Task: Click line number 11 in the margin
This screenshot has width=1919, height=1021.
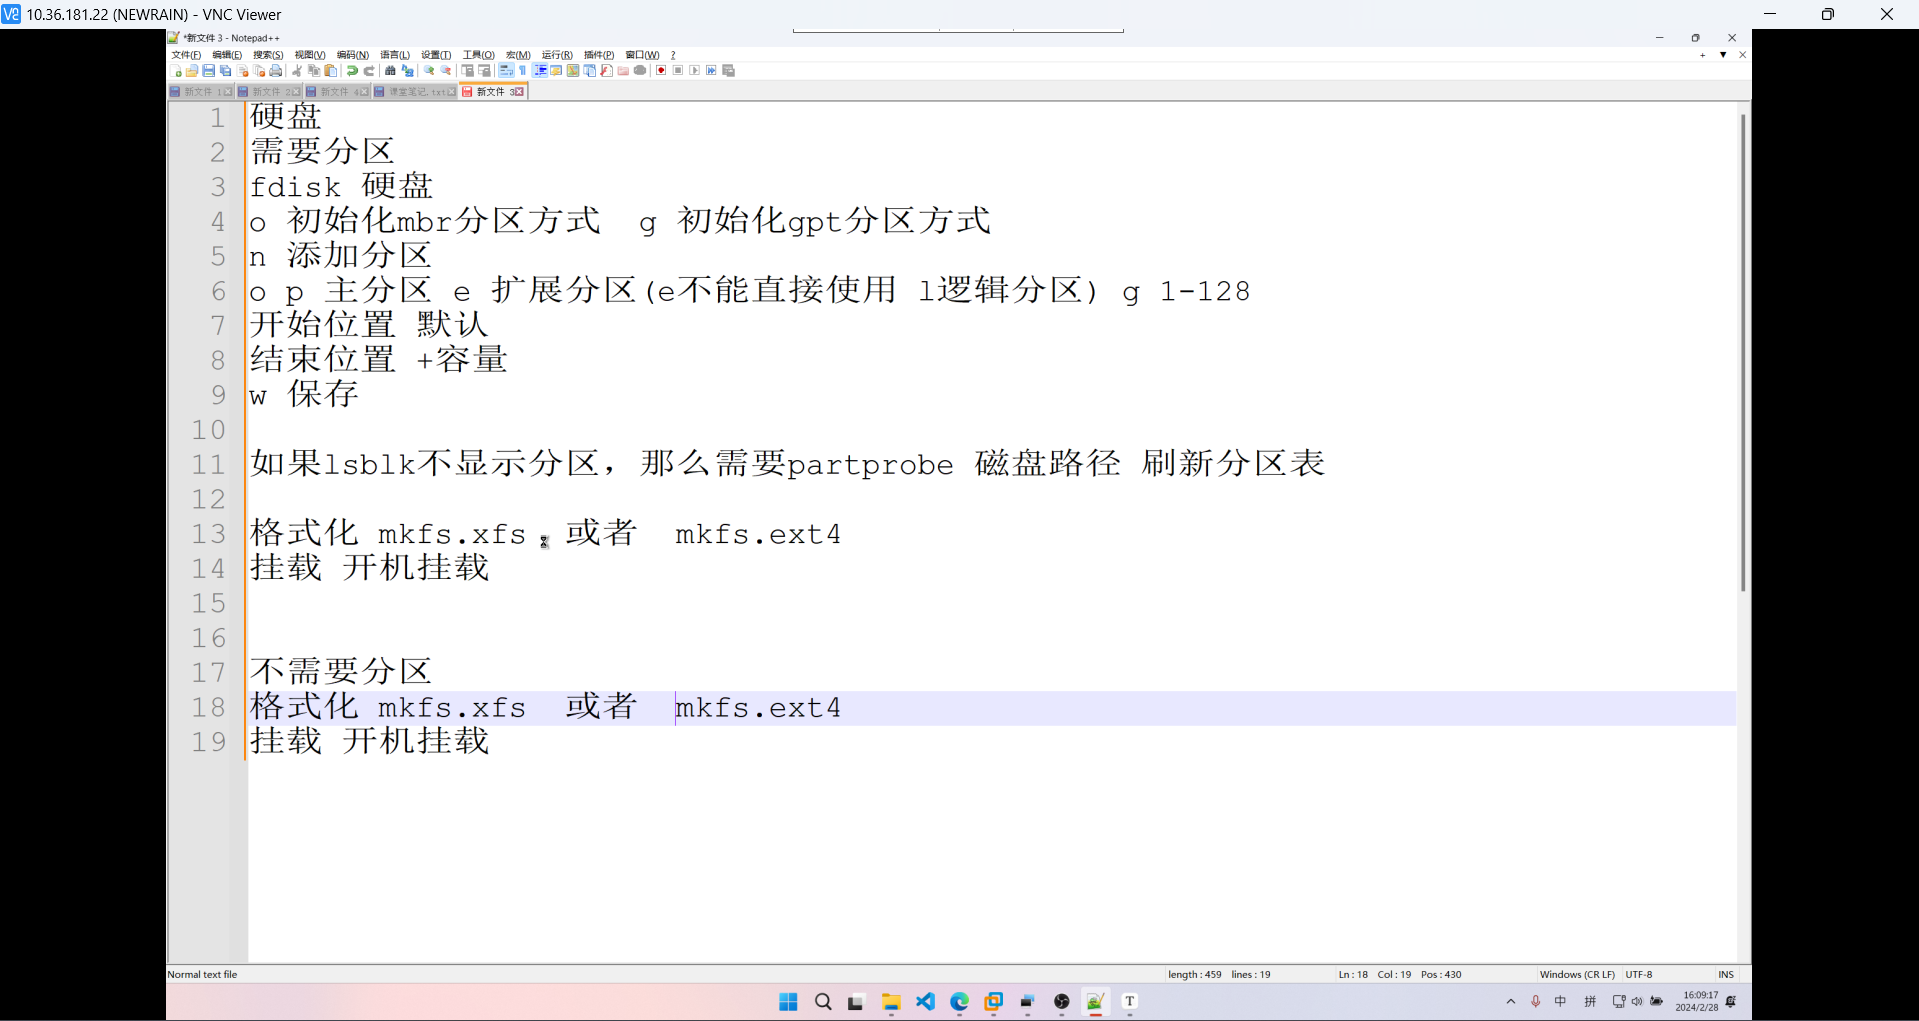Action: [x=209, y=464]
